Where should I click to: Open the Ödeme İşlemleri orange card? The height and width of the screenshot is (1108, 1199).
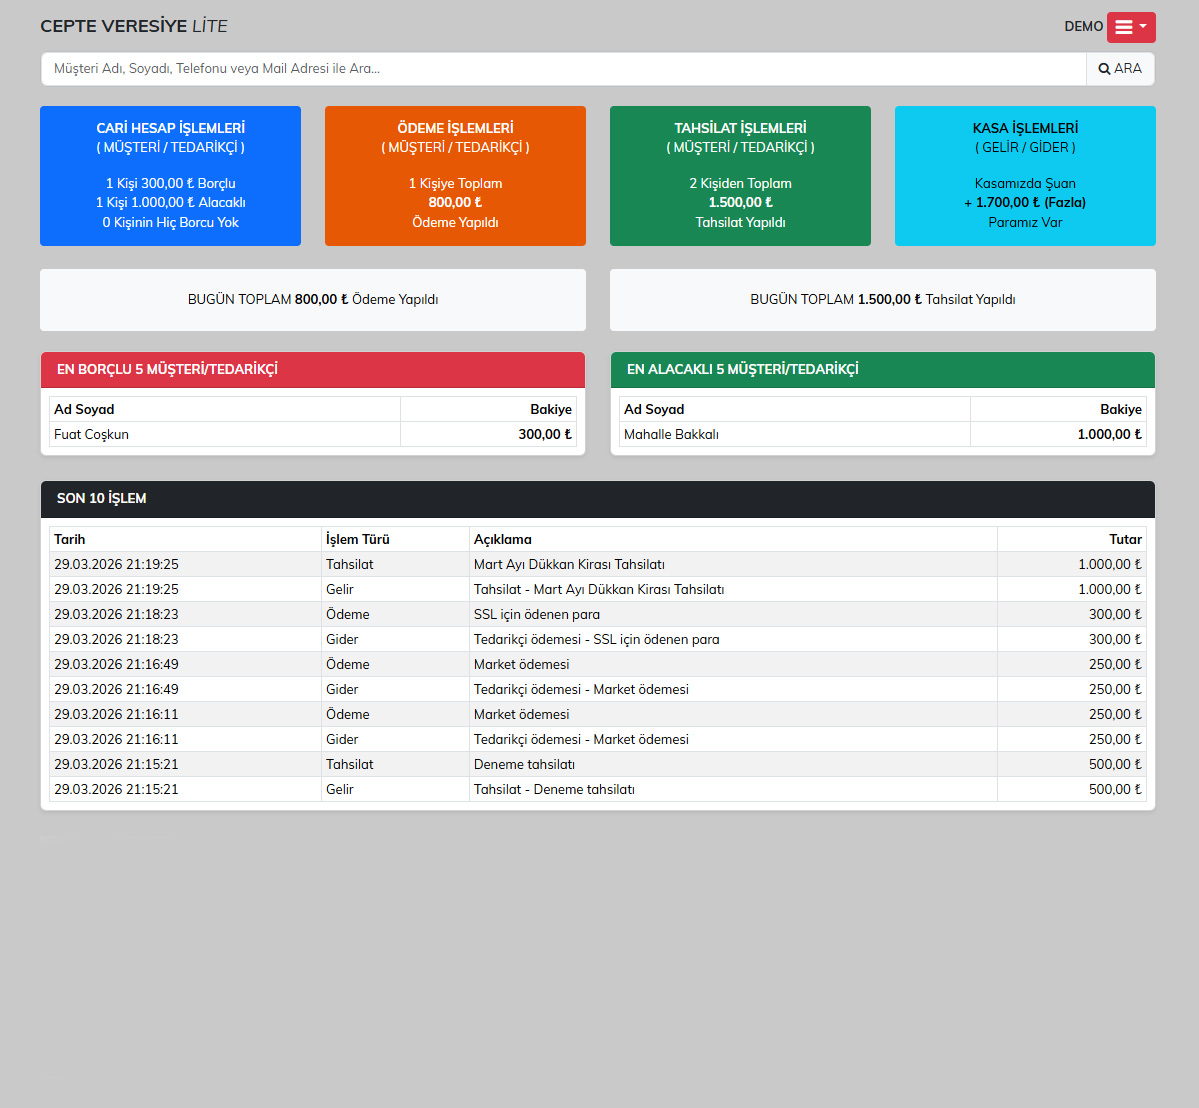point(455,176)
